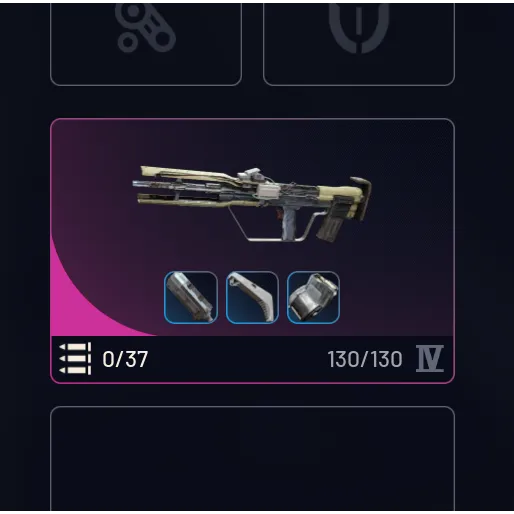Click the tier IV roman numeral badge
The image size is (514, 514).
point(430,359)
